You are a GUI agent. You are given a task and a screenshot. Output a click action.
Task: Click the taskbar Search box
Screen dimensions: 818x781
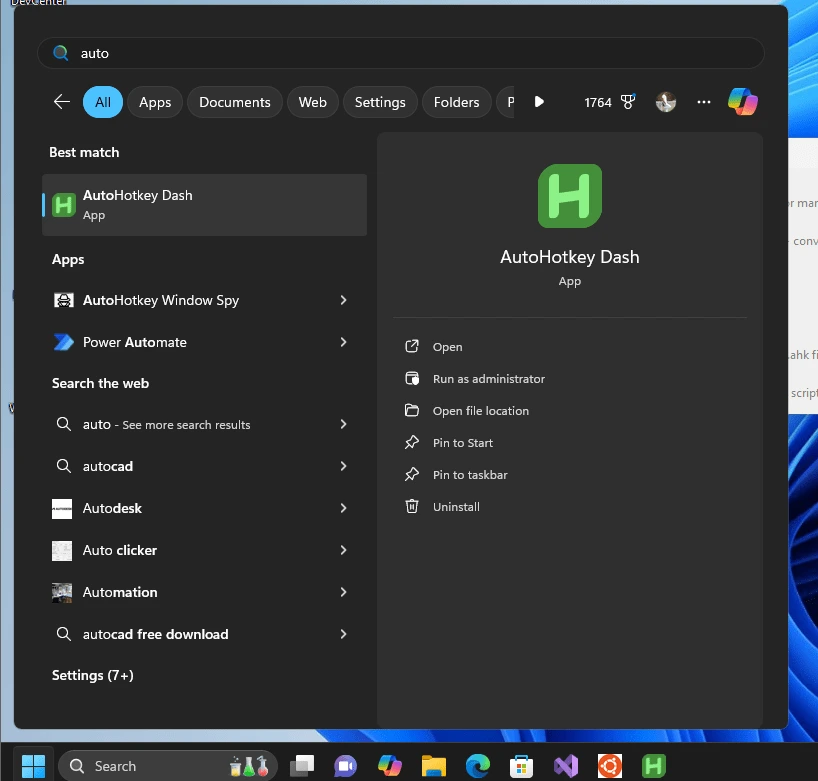(168, 766)
